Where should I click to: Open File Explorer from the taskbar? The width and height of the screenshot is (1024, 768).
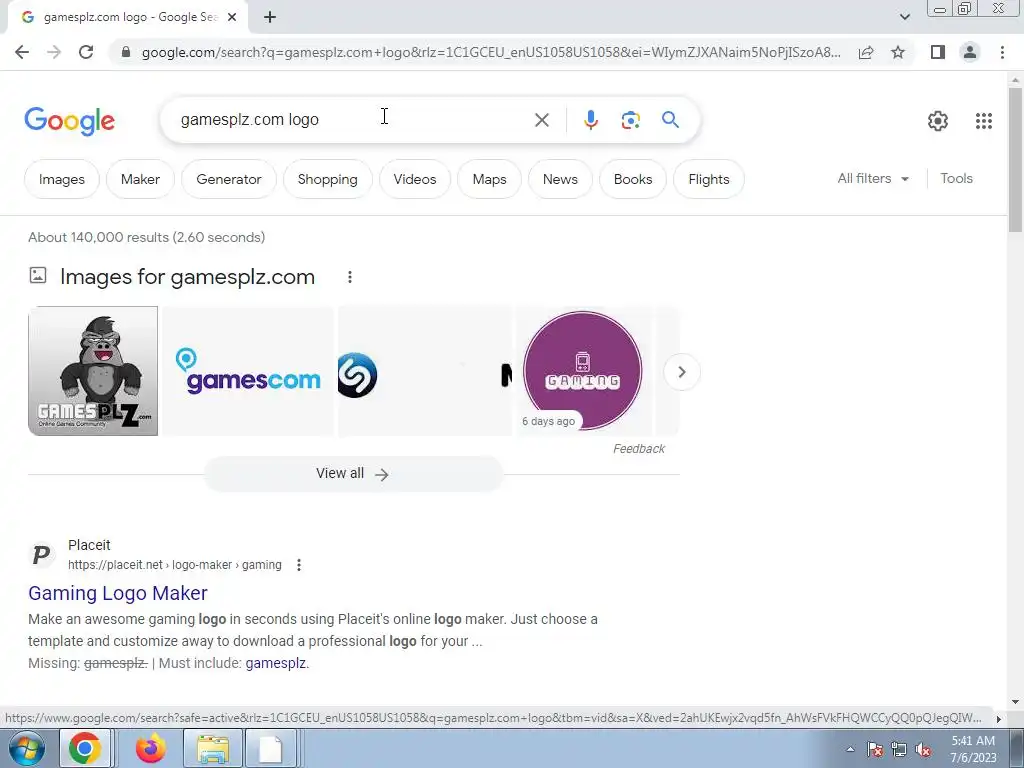[x=214, y=748]
